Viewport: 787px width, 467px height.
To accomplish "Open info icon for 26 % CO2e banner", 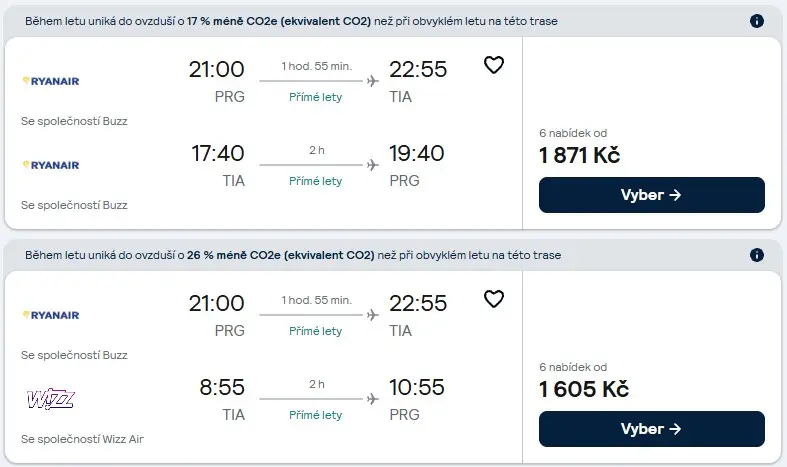I will [756, 255].
